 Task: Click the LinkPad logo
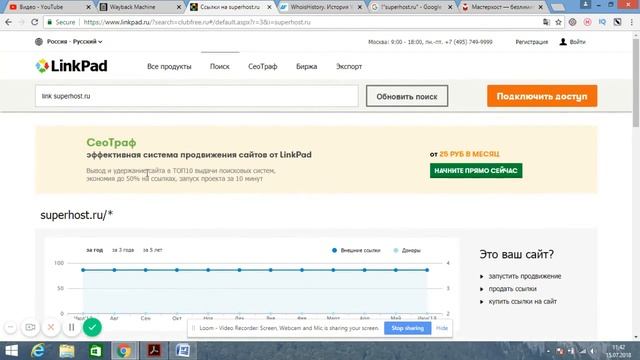pyautogui.click(x=71, y=66)
